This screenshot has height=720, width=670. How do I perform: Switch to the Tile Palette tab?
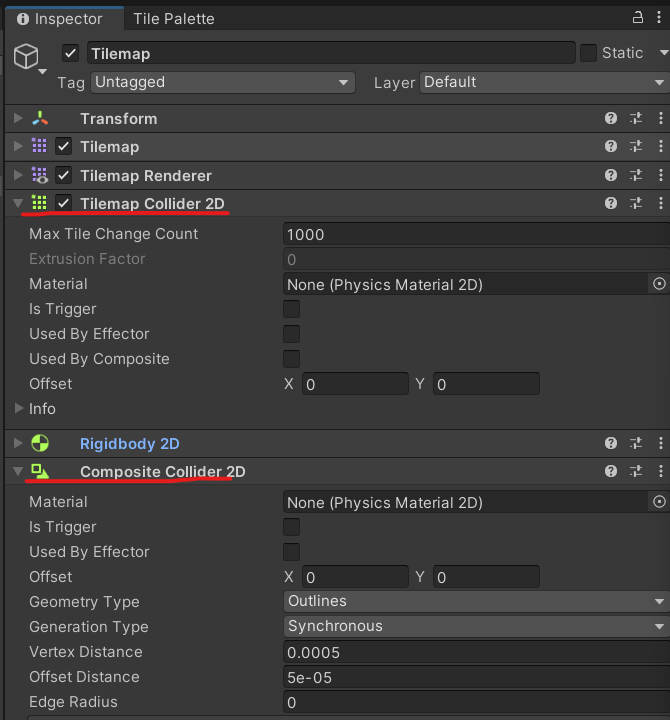(x=174, y=18)
